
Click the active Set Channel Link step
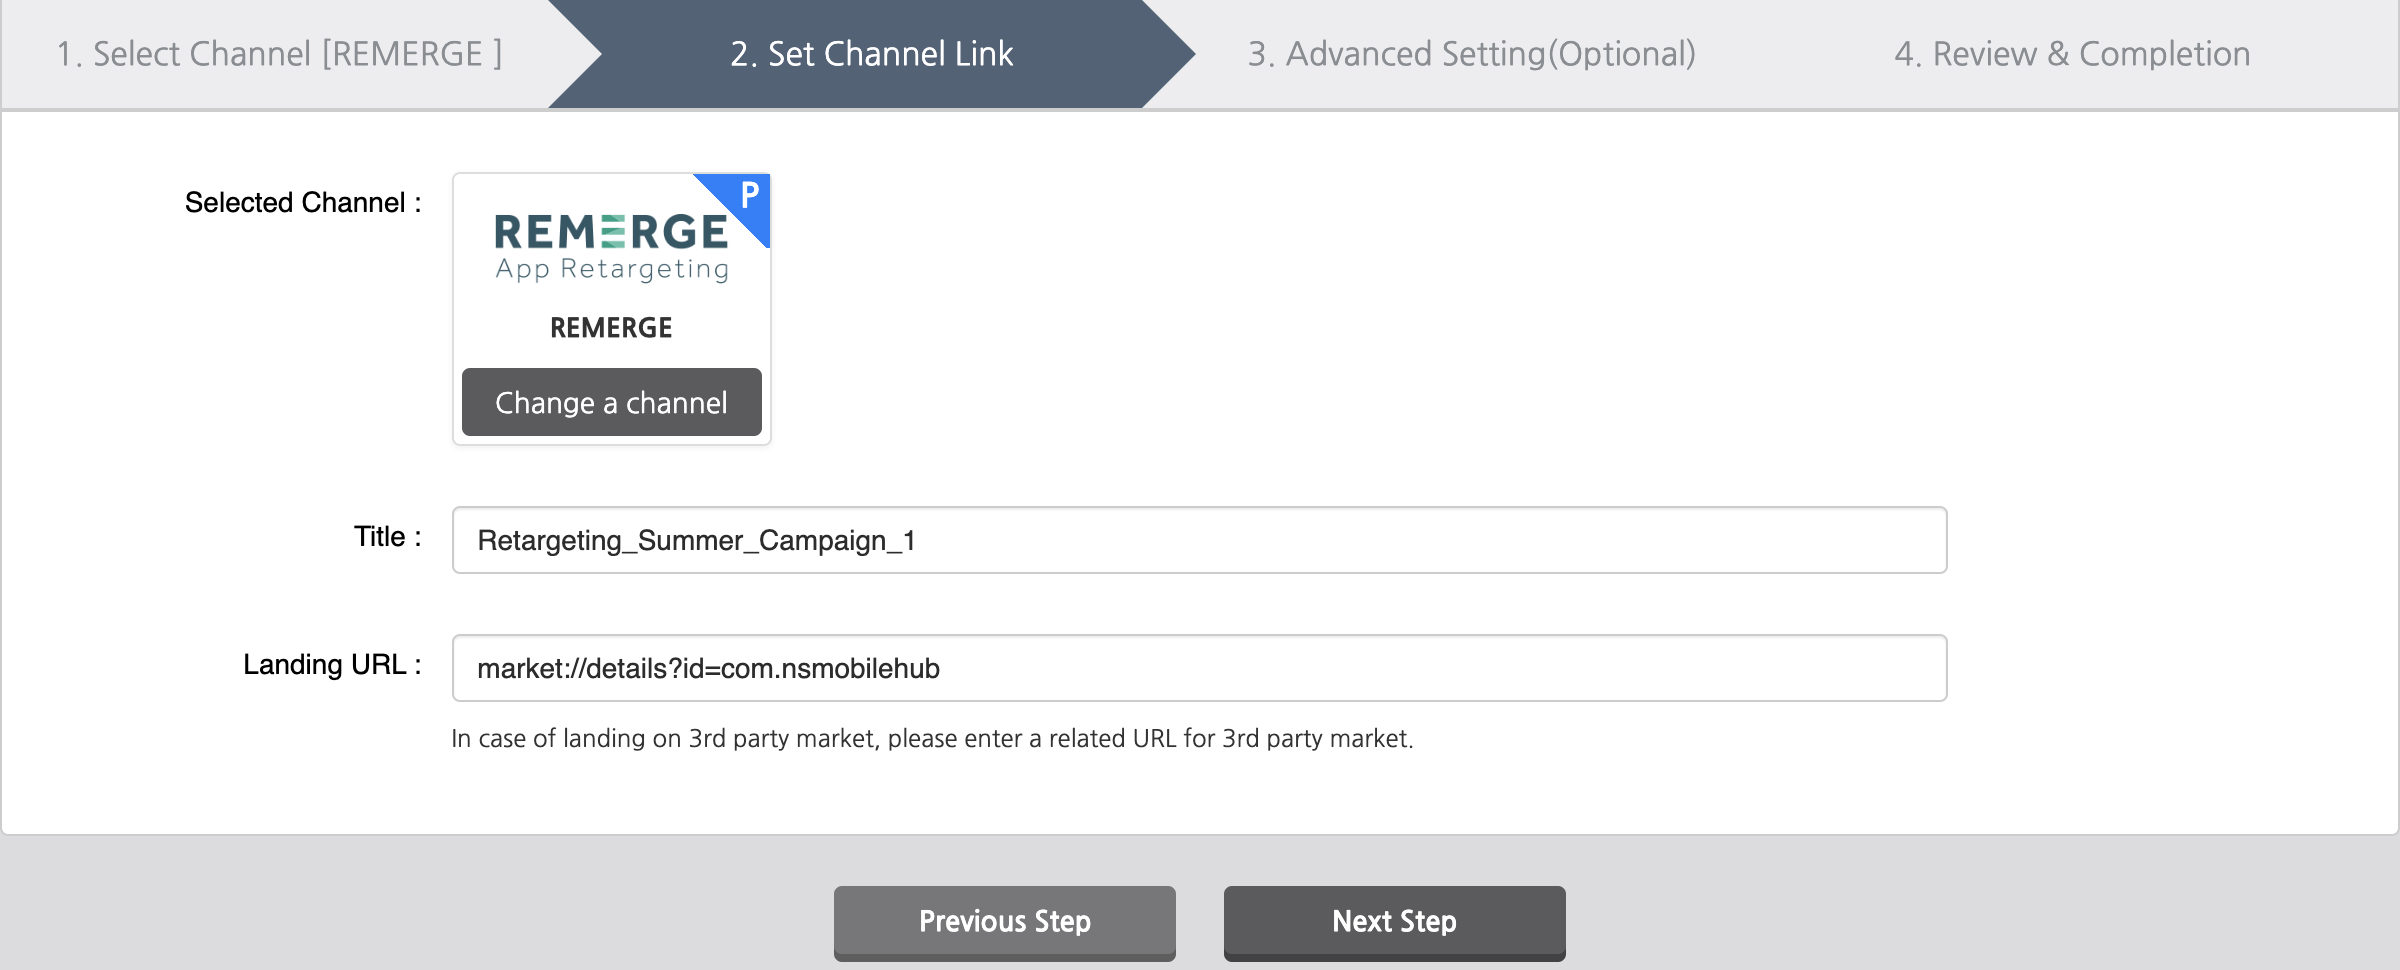tap(874, 53)
